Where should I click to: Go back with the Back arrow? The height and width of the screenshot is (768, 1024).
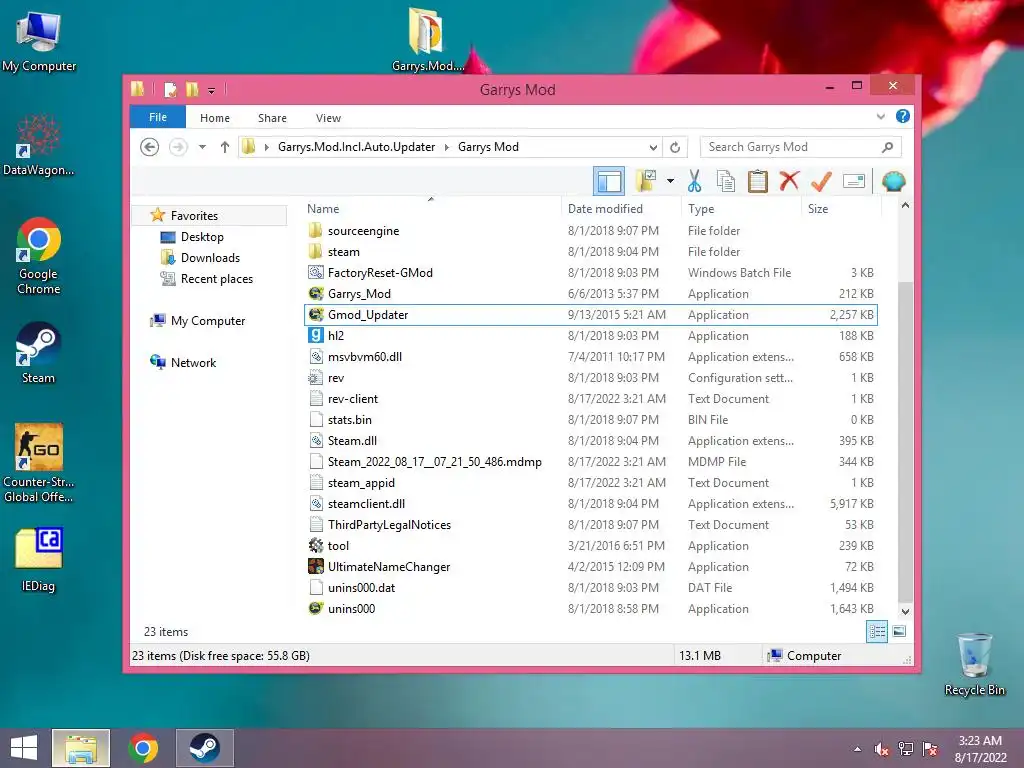click(x=150, y=147)
